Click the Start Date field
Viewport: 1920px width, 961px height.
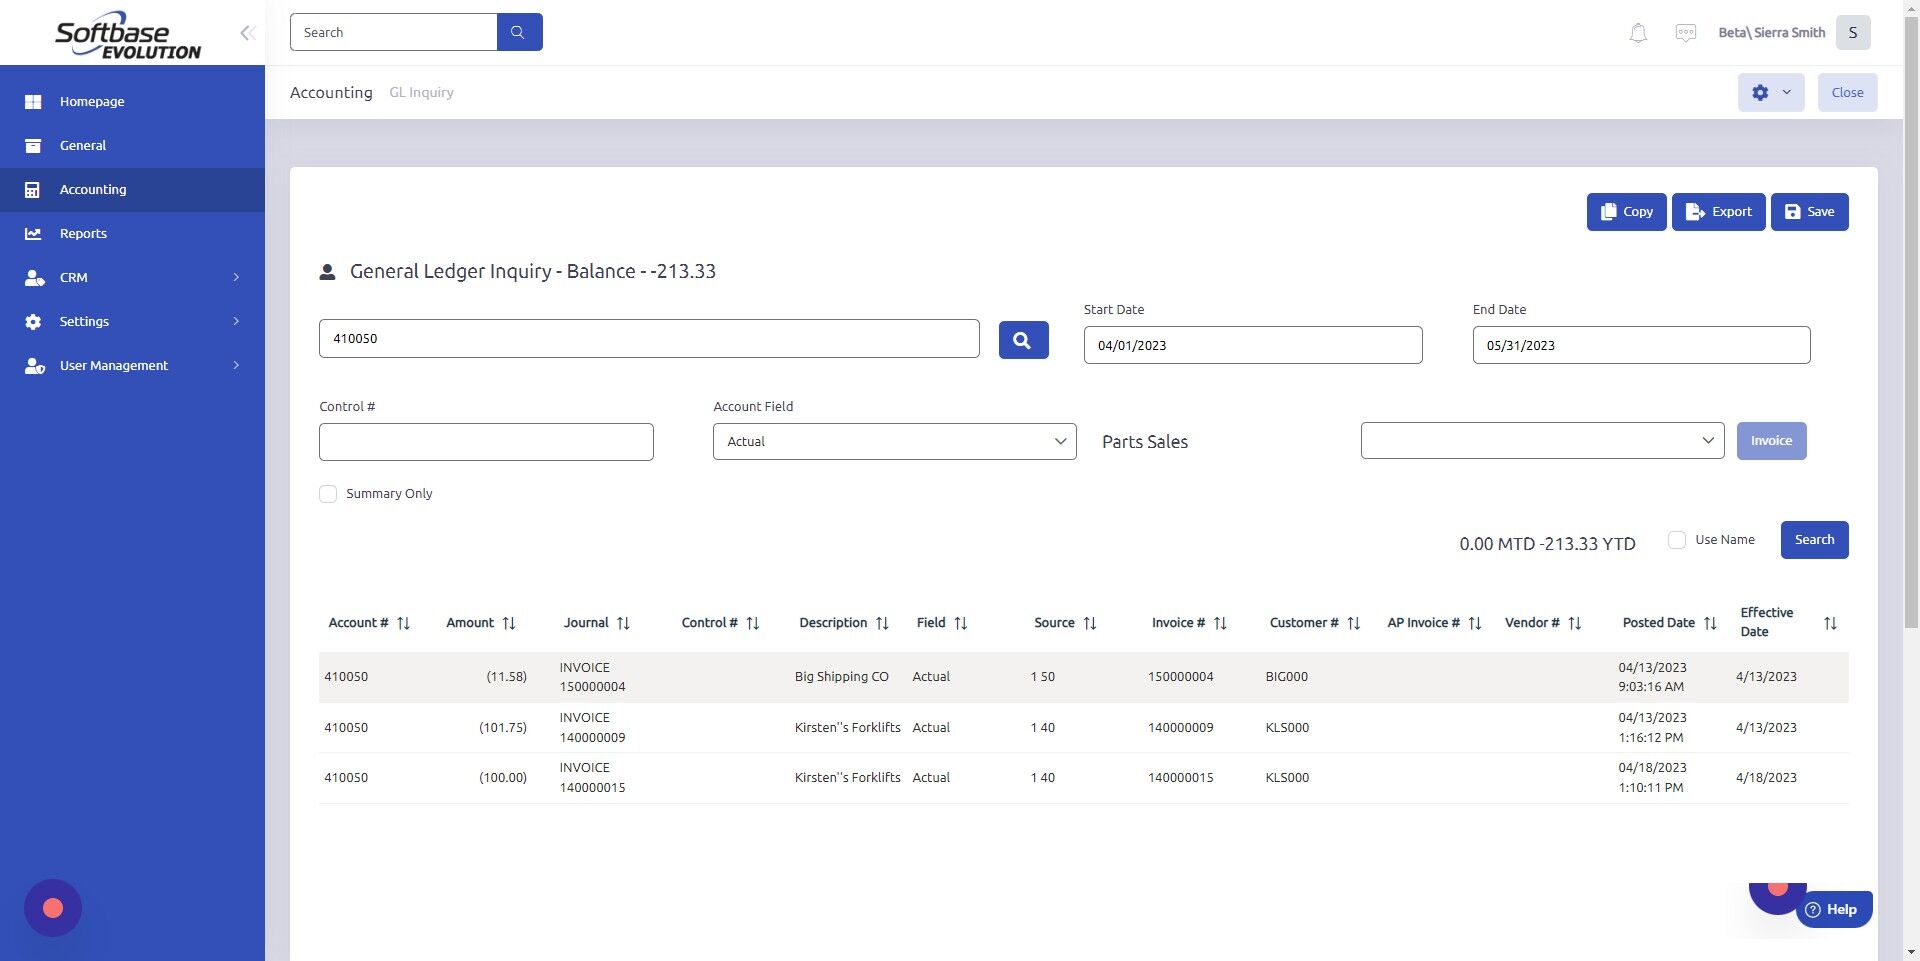click(x=1252, y=345)
